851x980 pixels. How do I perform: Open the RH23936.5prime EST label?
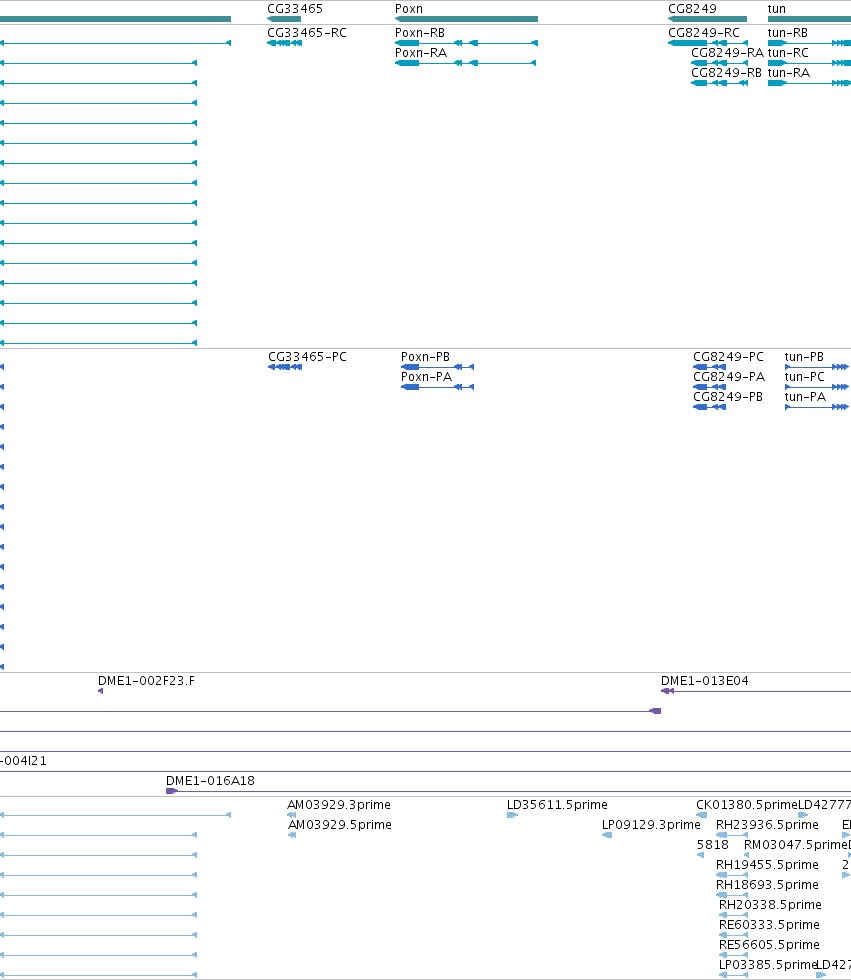(767, 824)
